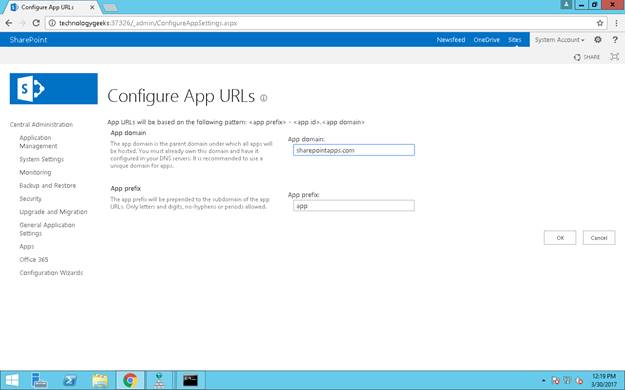625x390 pixels.
Task: Open Sites in the top bar
Action: click(x=515, y=39)
